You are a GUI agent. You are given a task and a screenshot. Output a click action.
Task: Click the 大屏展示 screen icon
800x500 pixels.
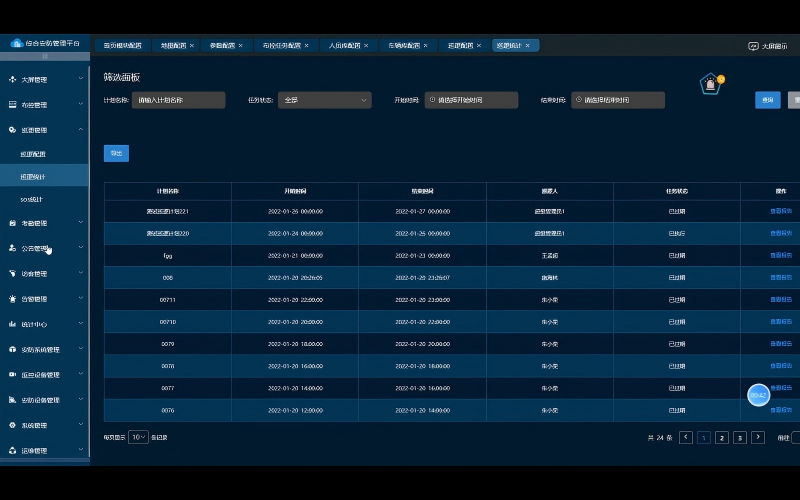click(x=753, y=46)
